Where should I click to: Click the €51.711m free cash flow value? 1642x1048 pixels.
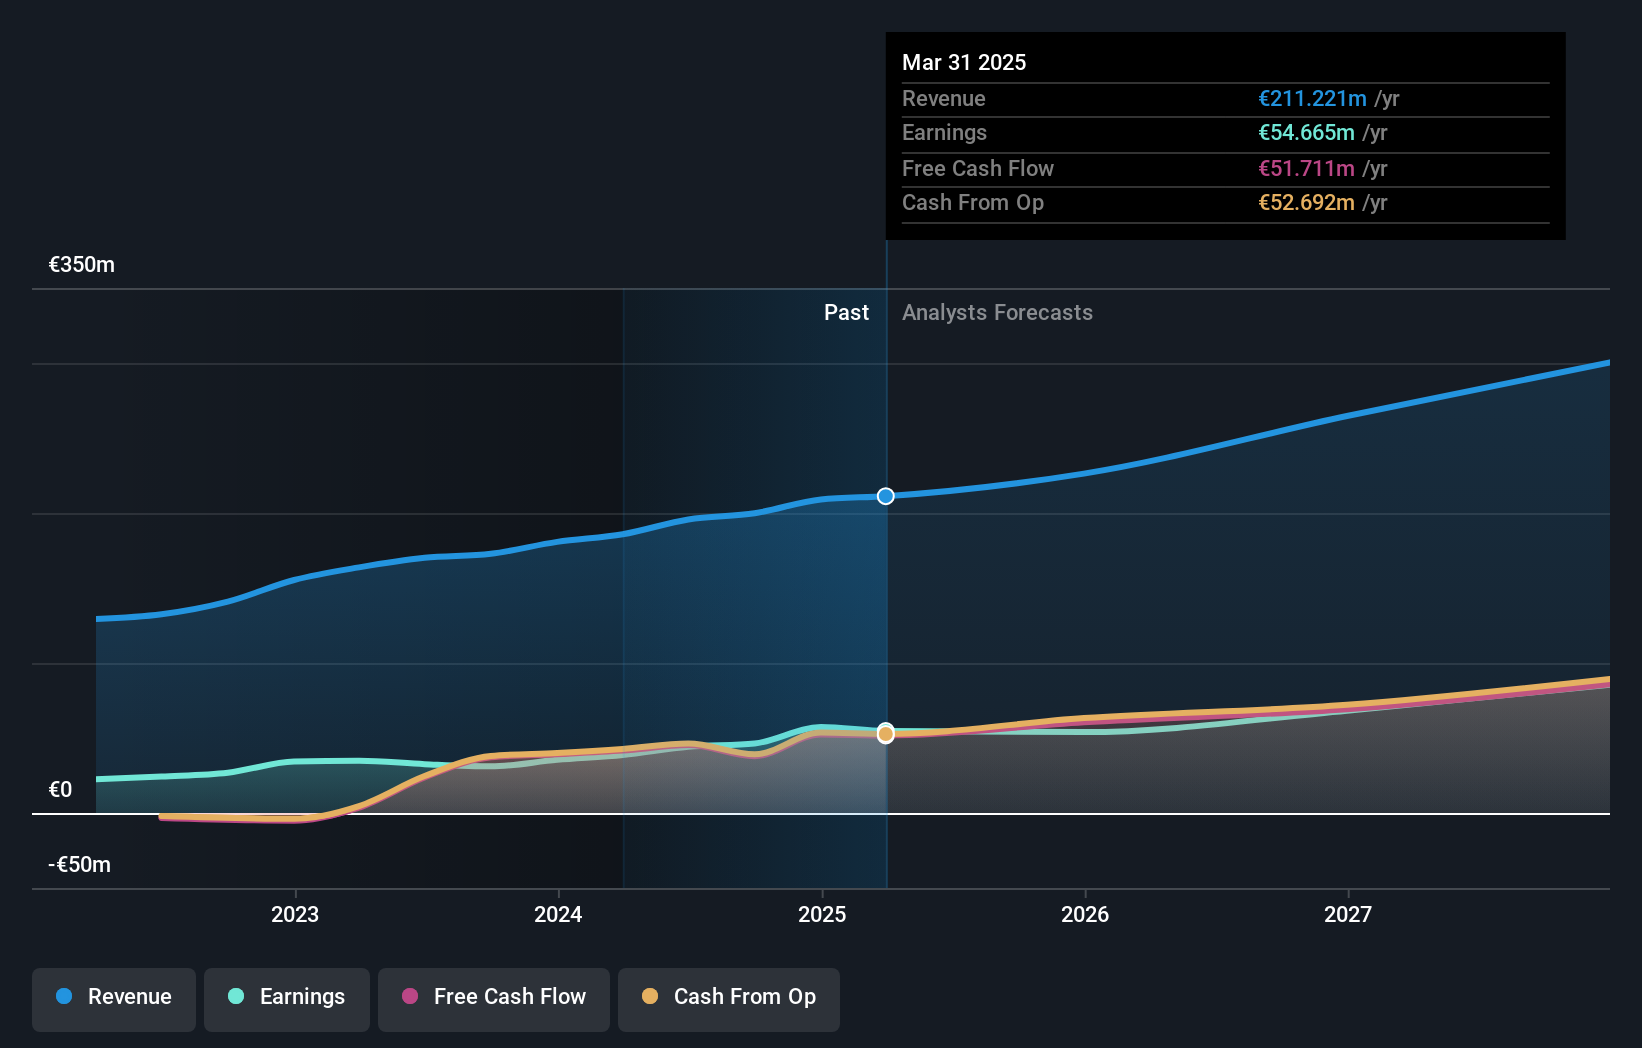[1306, 169]
